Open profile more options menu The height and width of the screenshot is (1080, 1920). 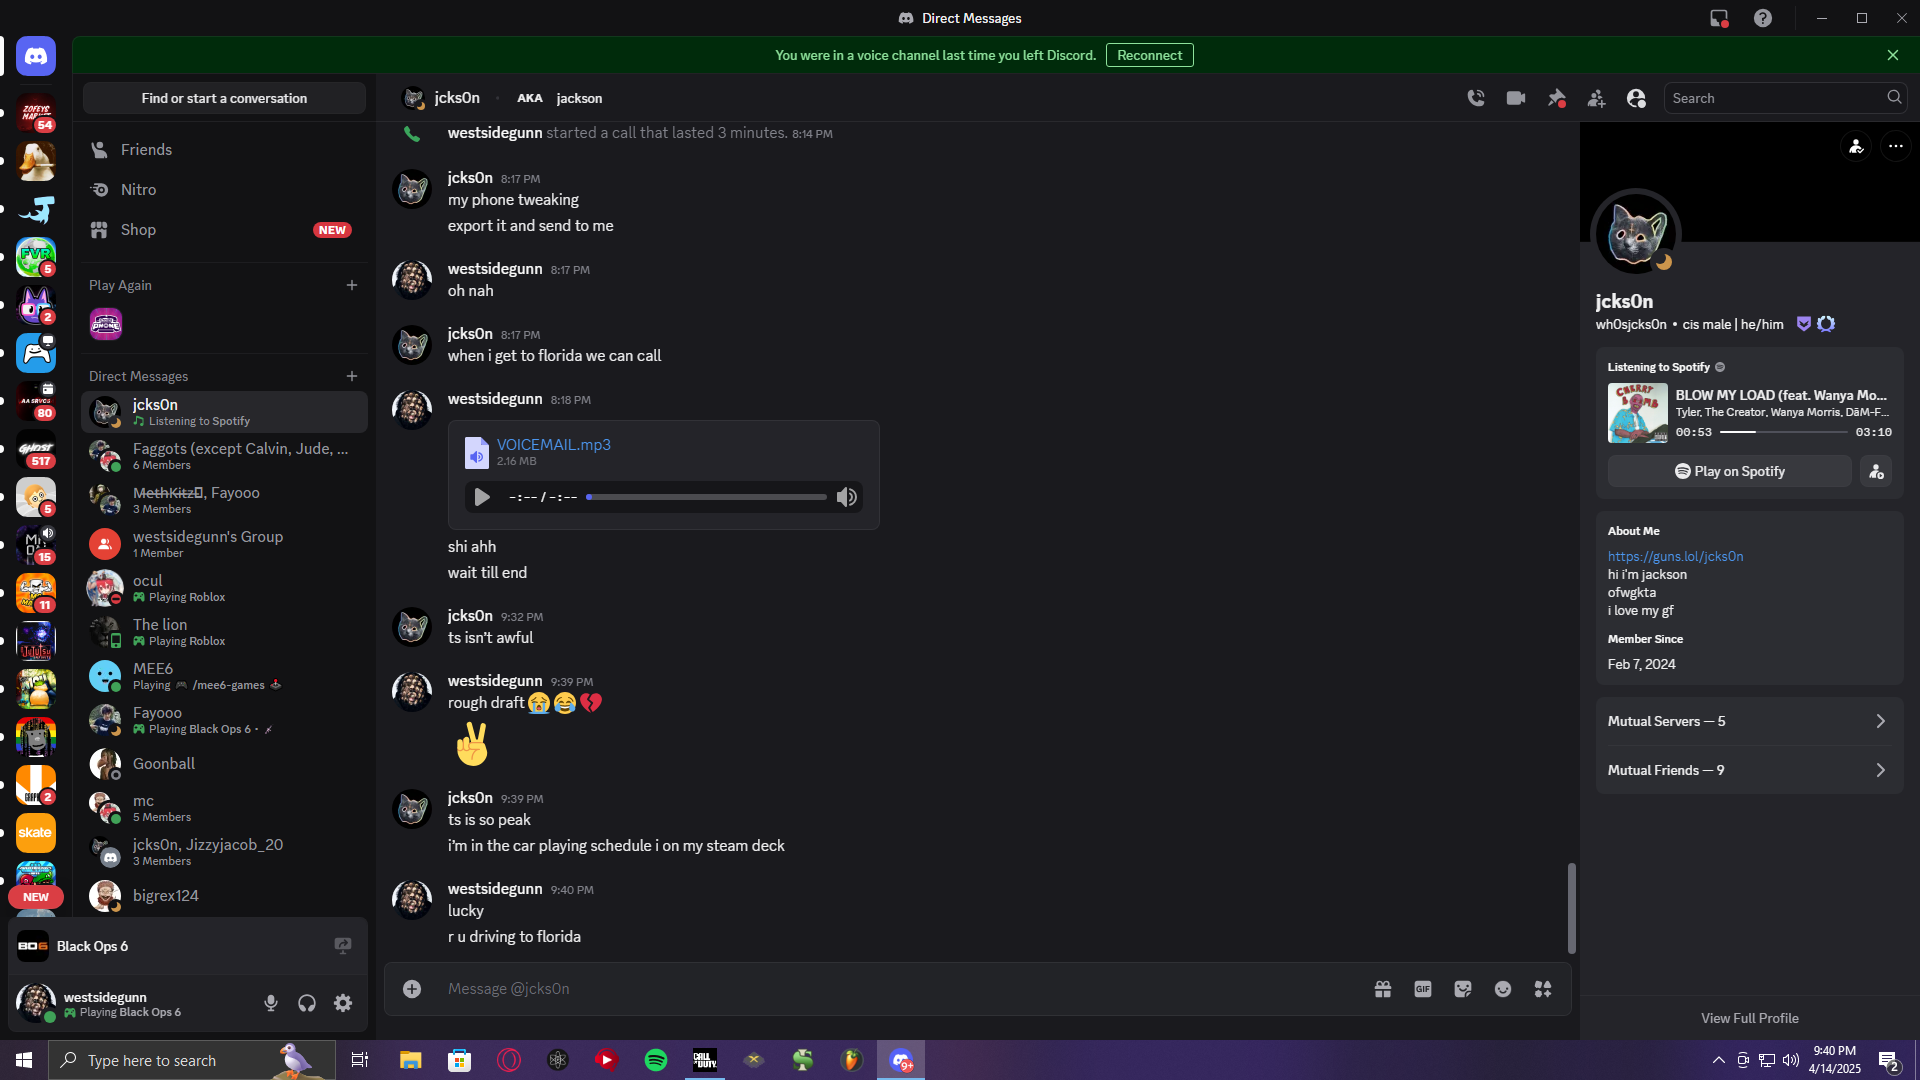click(x=1895, y=146)
